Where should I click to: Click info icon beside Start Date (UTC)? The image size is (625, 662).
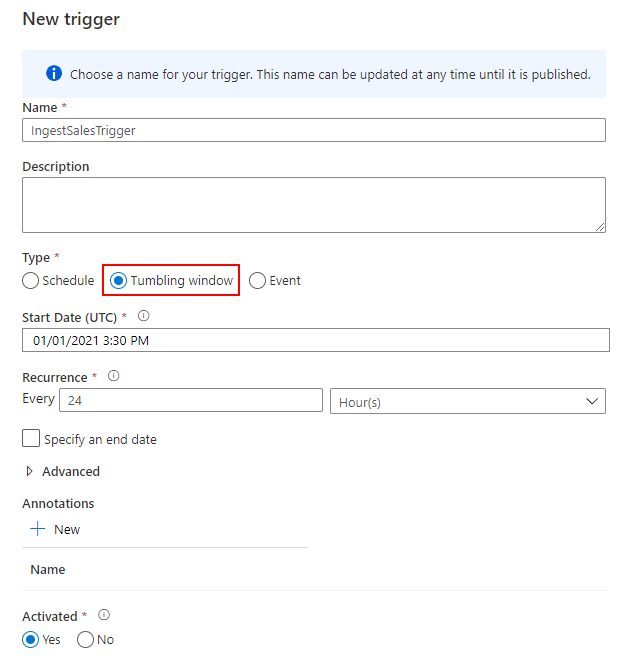[x=144, y=316]
